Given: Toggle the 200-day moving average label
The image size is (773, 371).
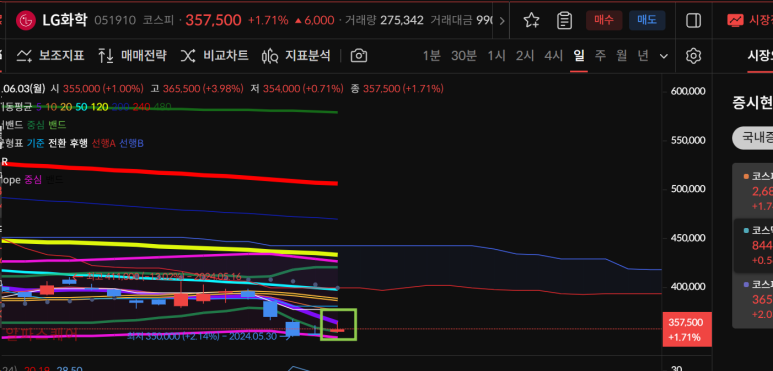Looking at the screenshot, I should tap(120, 106).
